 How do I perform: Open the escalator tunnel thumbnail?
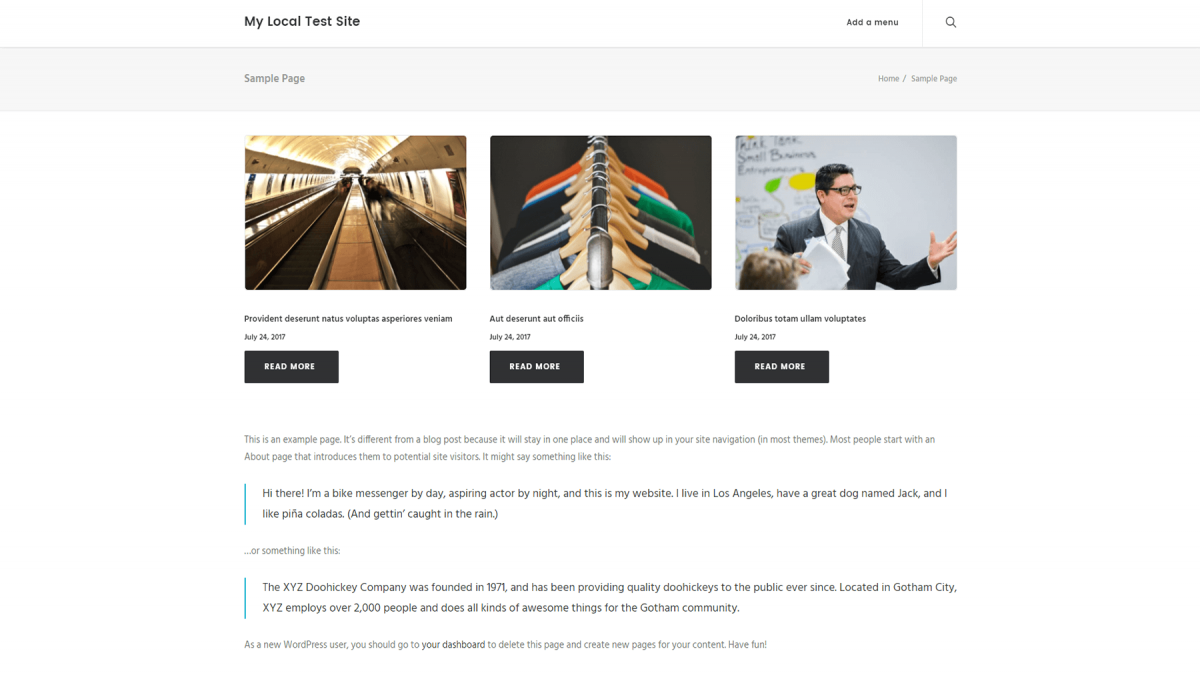pyautogui.click(x=355, y=213)
